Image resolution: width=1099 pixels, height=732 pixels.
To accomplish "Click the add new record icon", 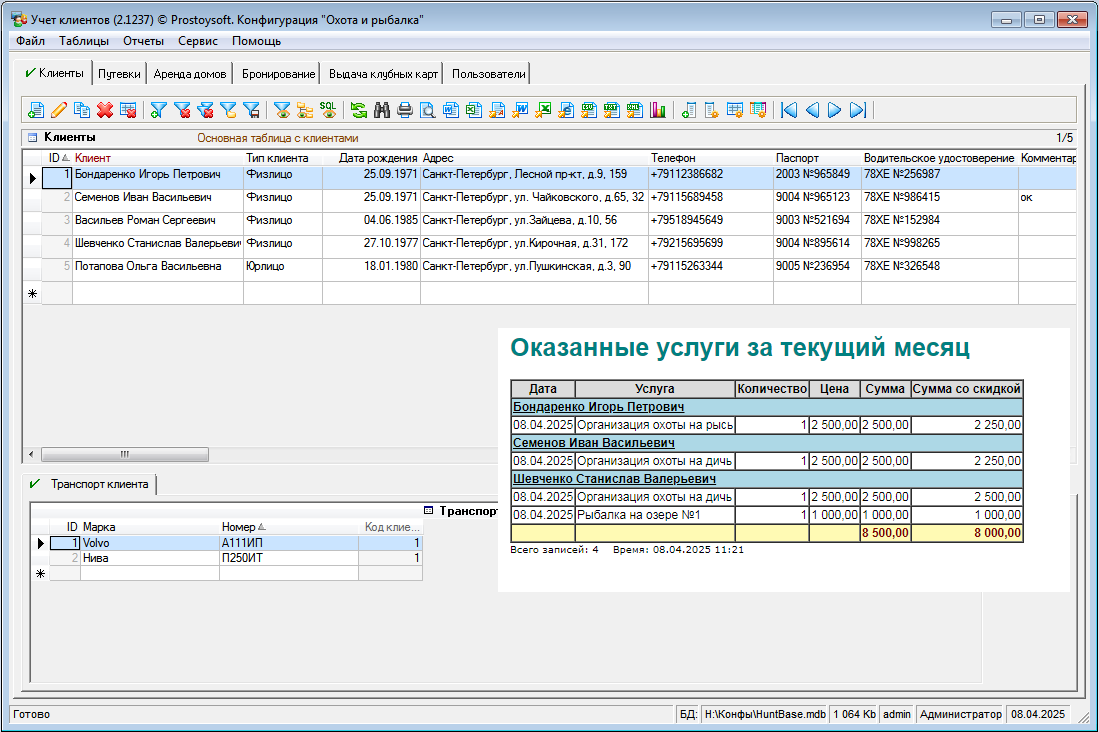I will click(36, 110).
